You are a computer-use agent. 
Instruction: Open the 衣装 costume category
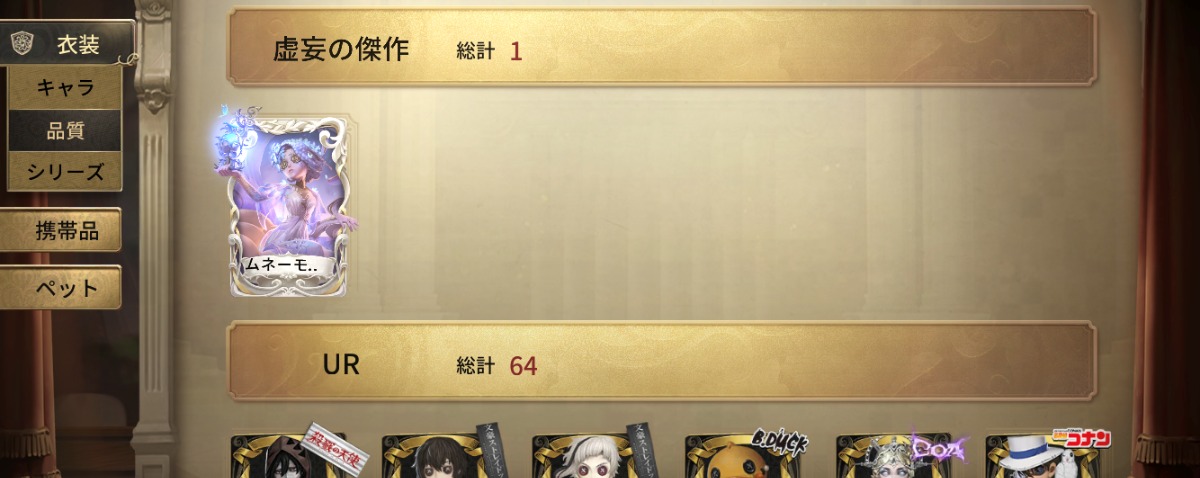click(x=67, y=43)
